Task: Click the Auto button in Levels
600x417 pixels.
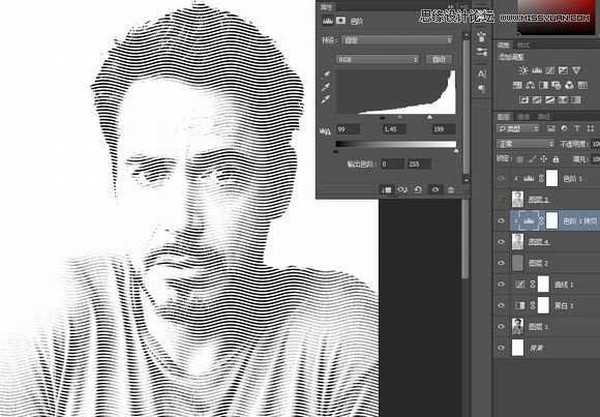Action: (x=440, y=59)
